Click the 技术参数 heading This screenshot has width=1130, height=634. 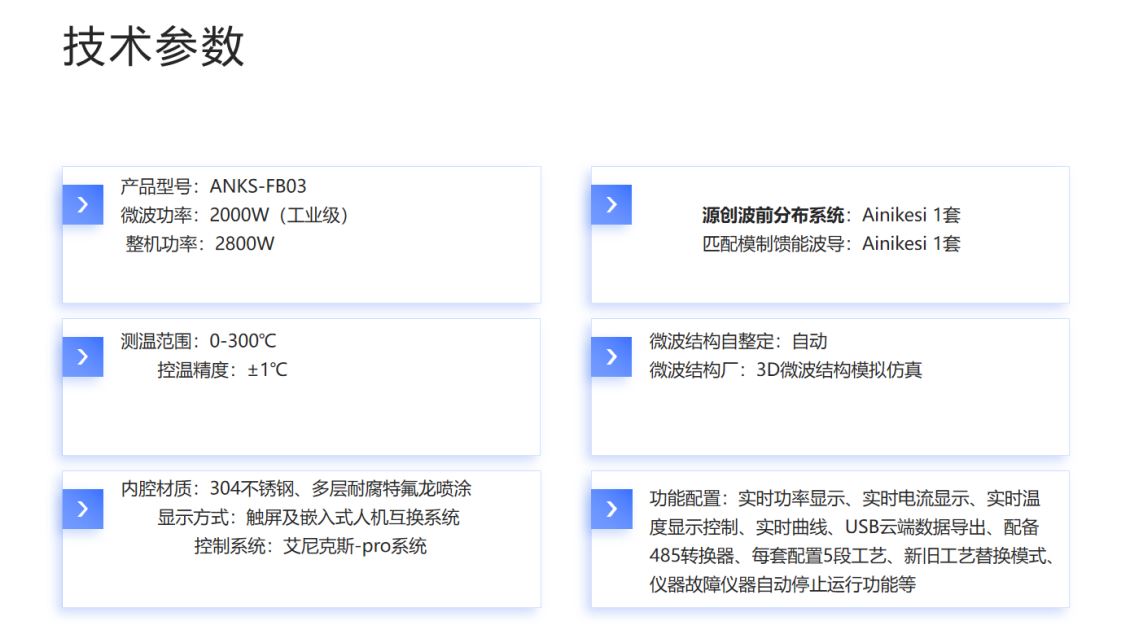click(x=154, y=47)
